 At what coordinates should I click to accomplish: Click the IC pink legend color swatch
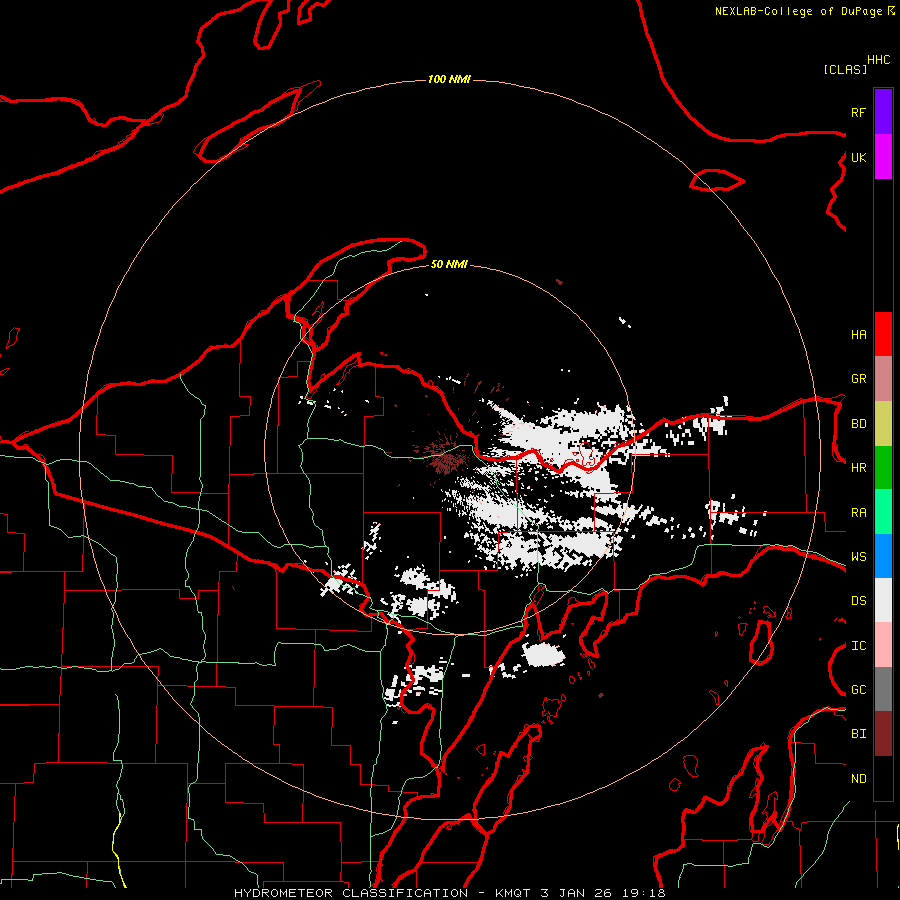(883, 645)
